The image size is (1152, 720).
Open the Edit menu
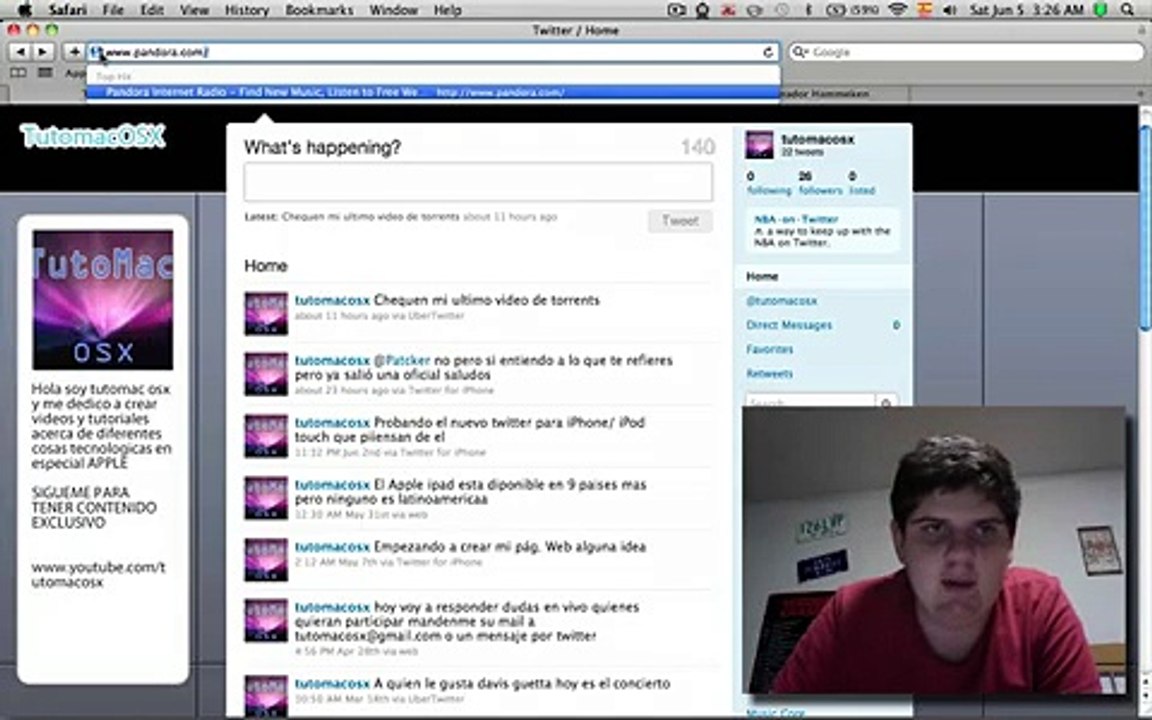point(152,10)
